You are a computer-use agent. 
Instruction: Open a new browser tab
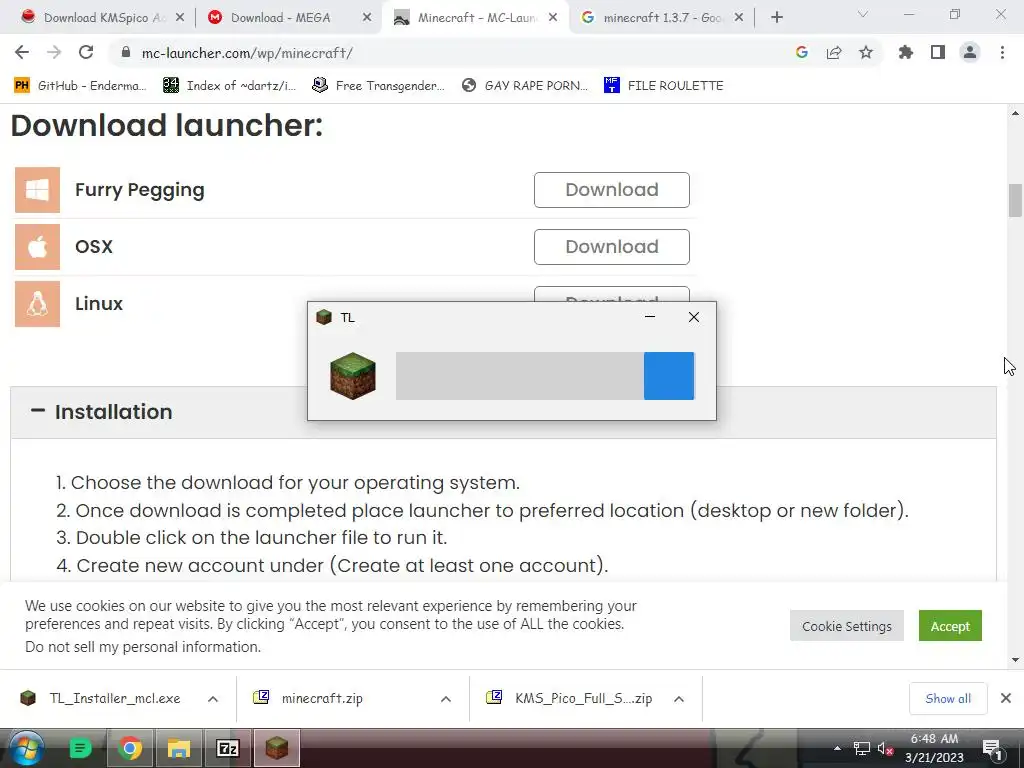tap(776, 18)
